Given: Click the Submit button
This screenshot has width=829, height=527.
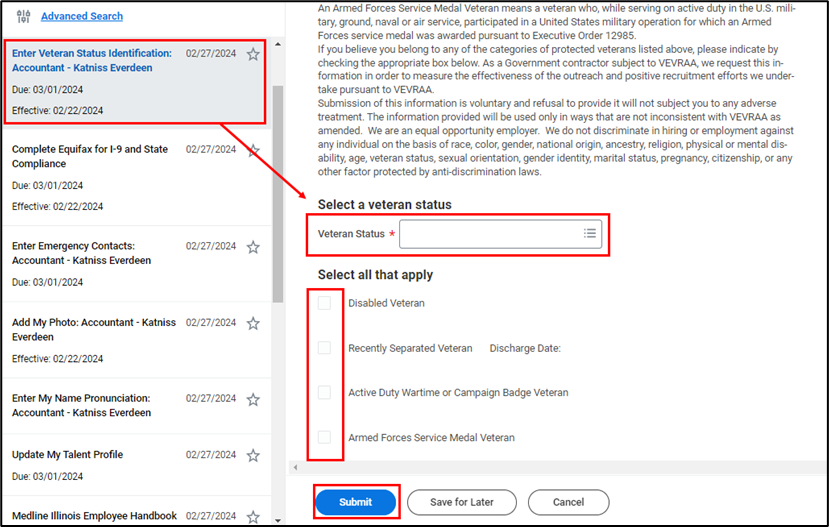Looking at the screenshot, I should (355, 502).
